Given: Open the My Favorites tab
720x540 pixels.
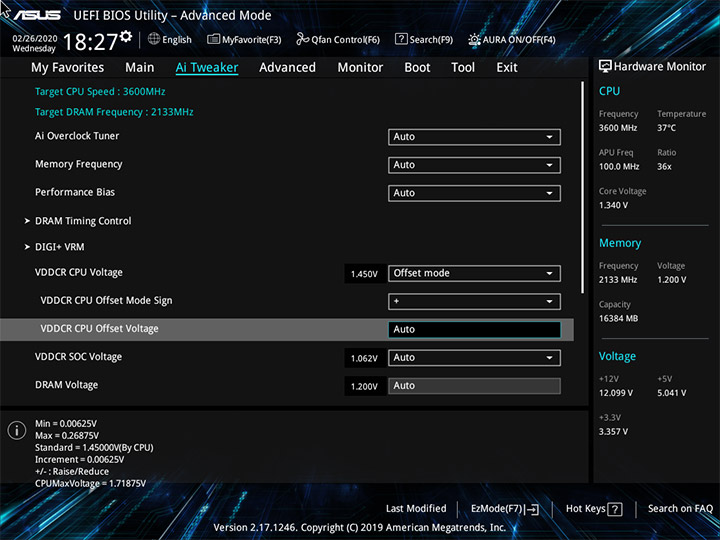Looking at the screenshot, I should coord(68,68).
